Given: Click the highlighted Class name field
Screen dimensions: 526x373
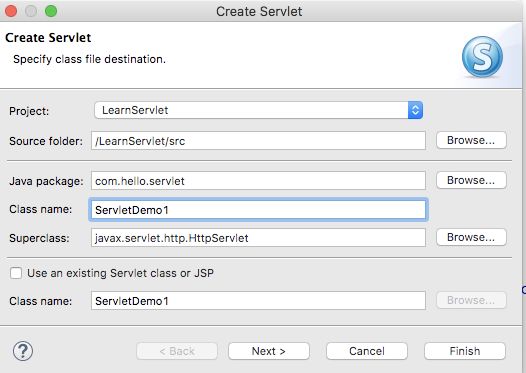Looking at the screenshot, I should [258, 210].
